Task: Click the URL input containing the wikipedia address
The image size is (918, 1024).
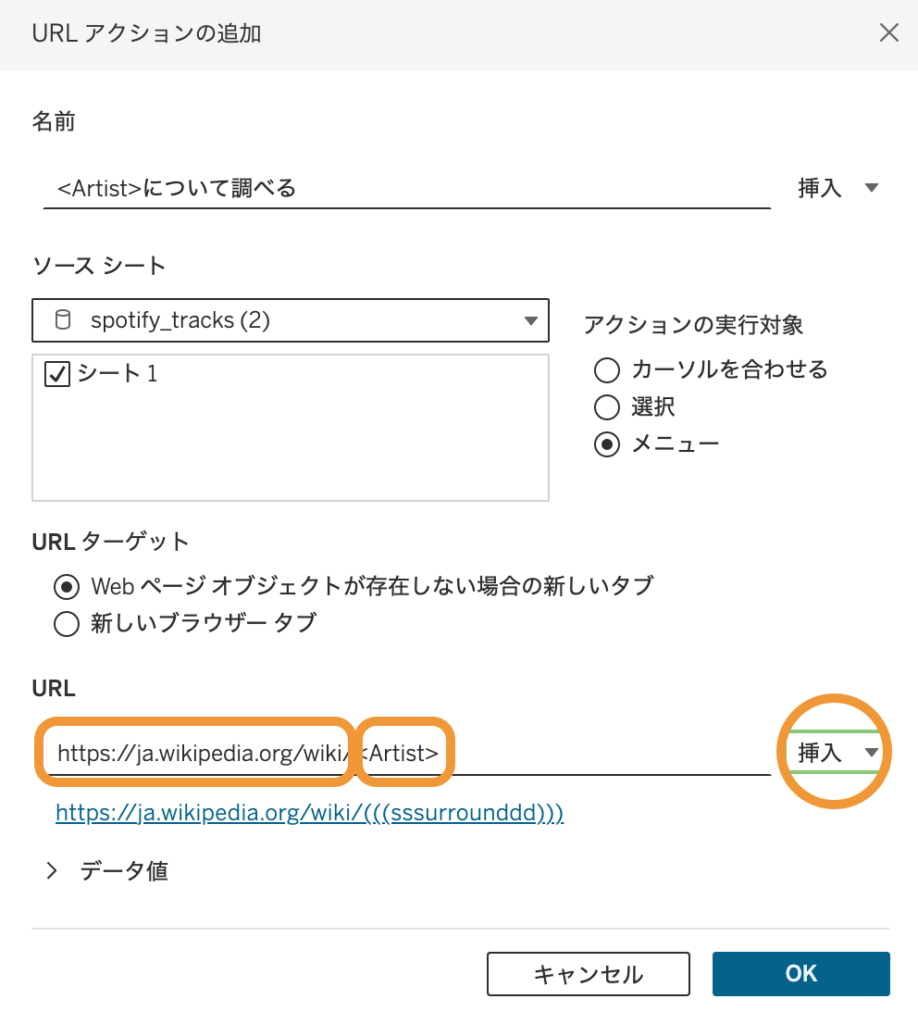Action: point(200,752)
